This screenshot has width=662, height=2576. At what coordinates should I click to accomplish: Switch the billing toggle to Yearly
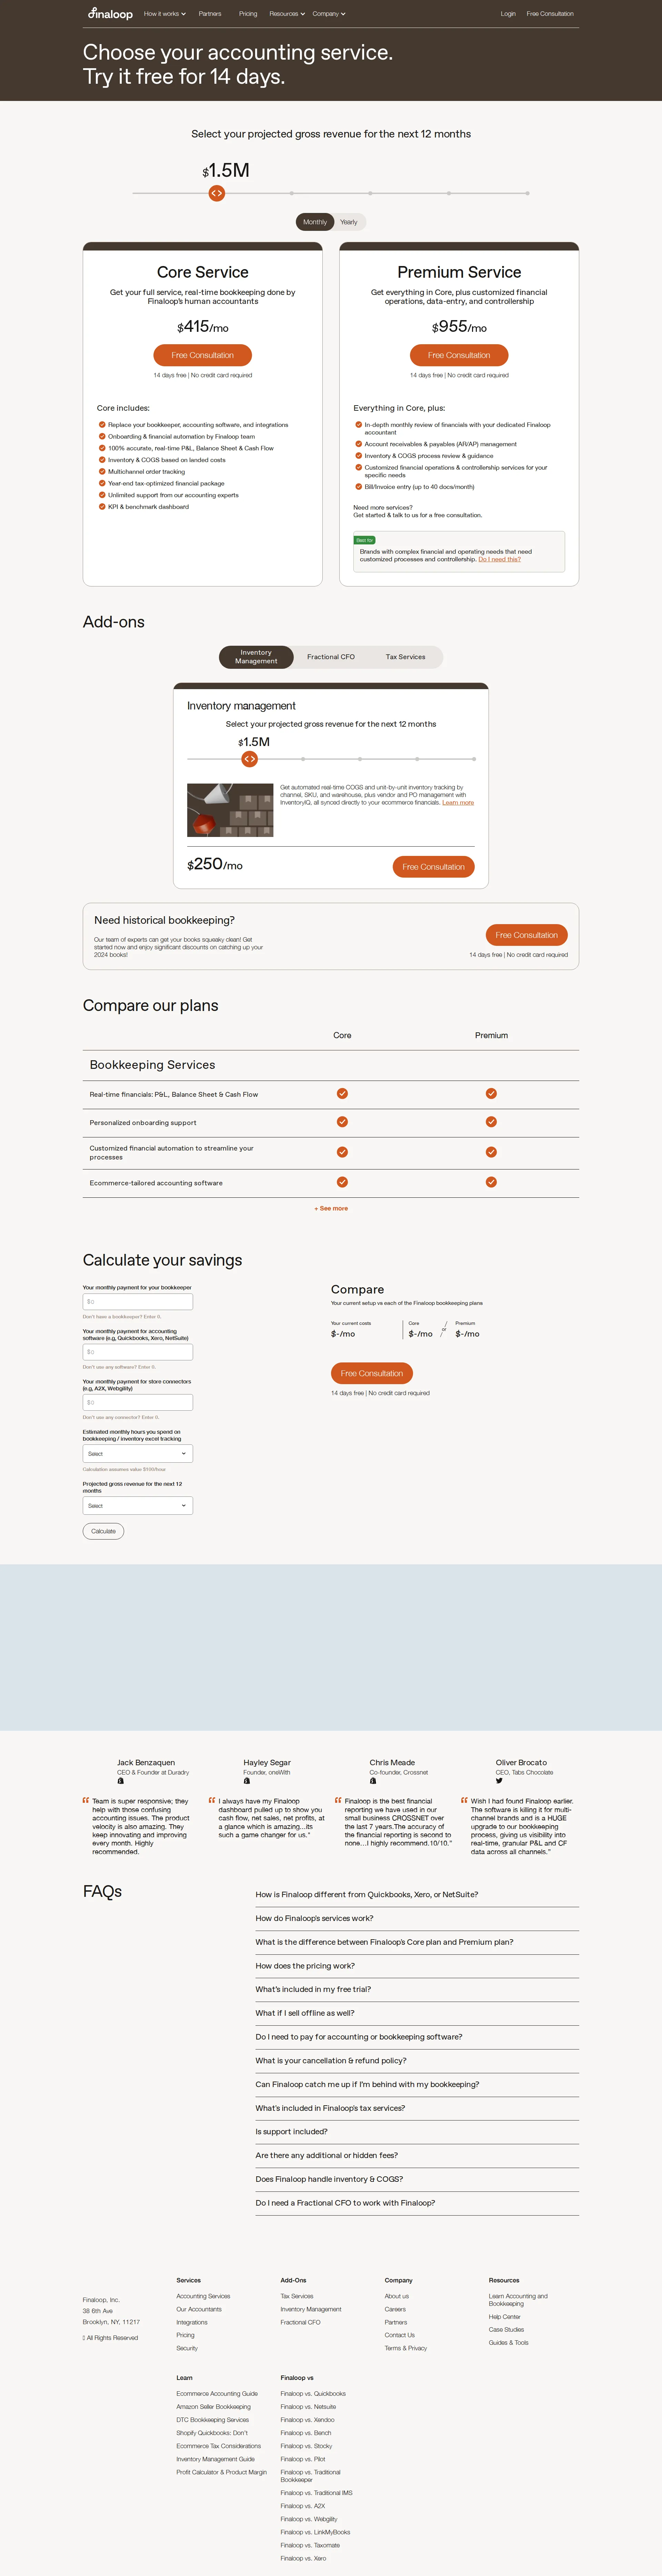coord(349,222)
